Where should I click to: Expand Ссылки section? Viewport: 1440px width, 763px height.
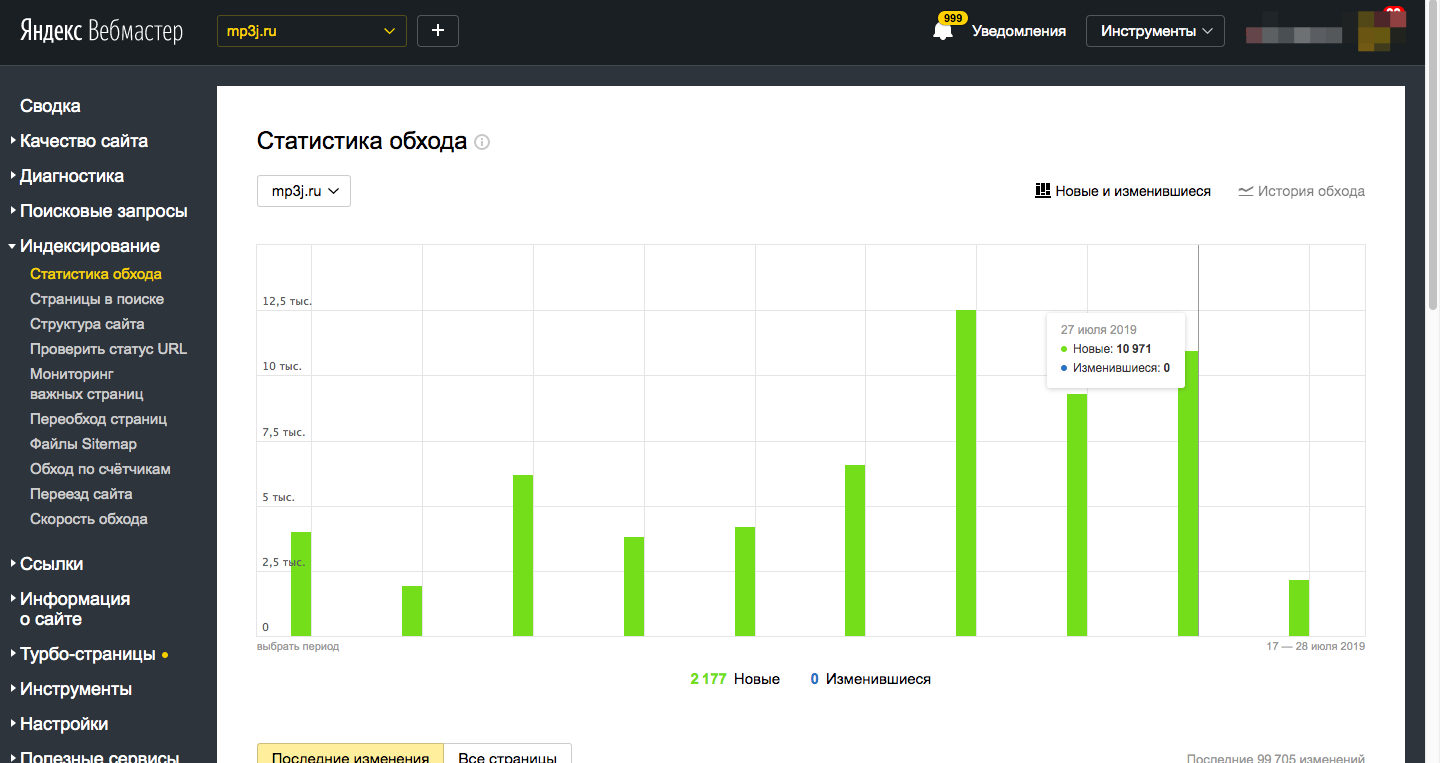coord(51,564)
